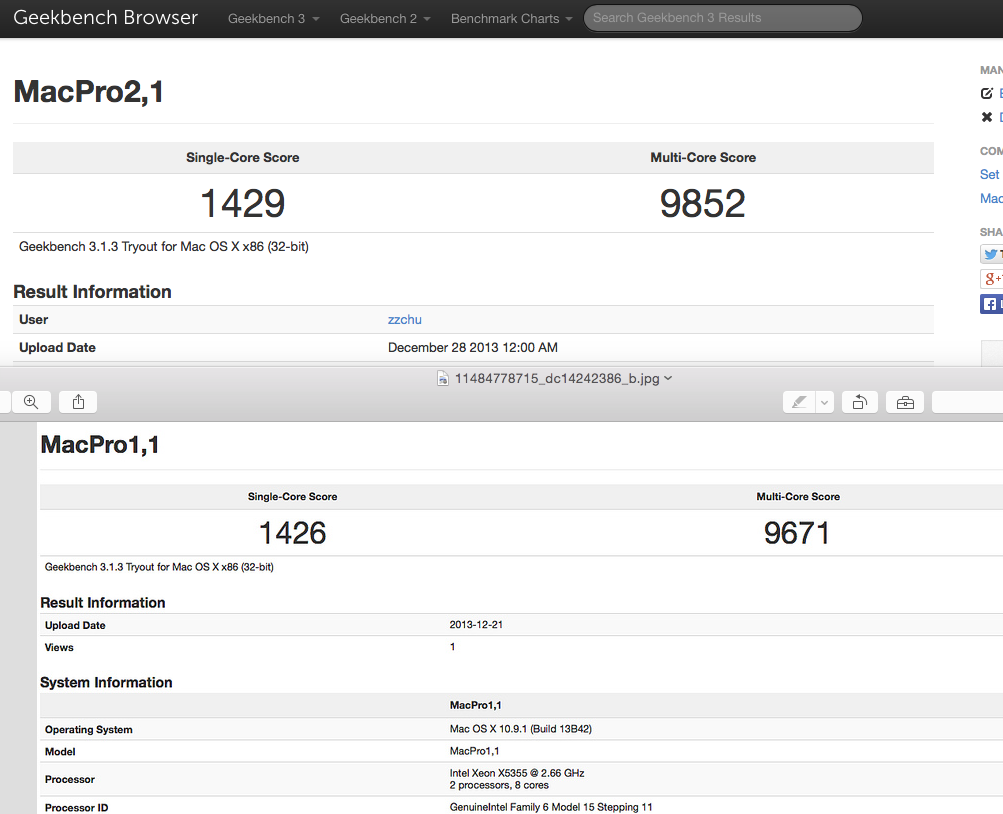This screenshot has width=1003, height=814.
Task: Click the Preview search field
Action: point(967,402)
